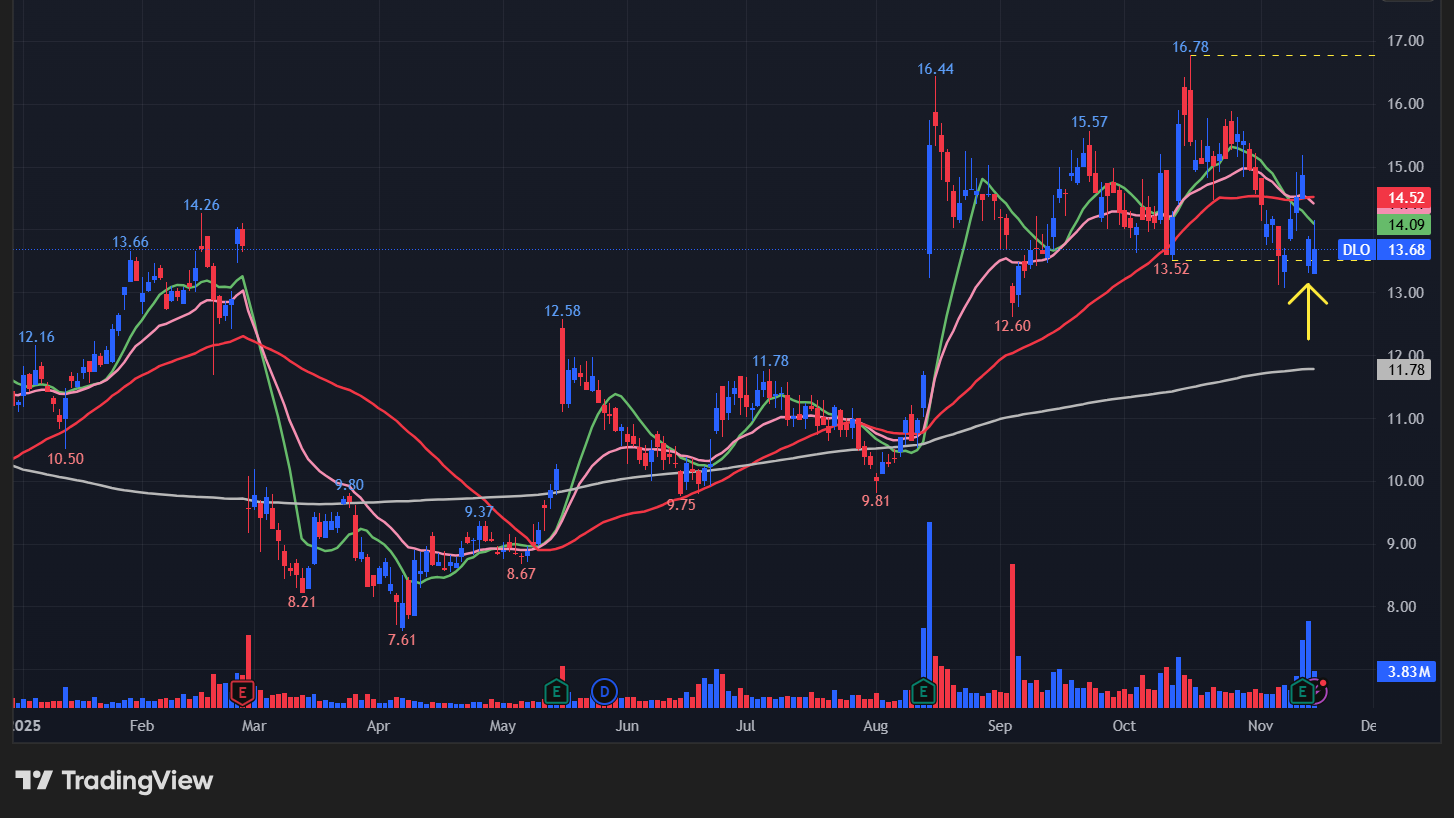The height and width of the screenshot is (818, 1454).
Task: Open the green earnings marker in May
Action: 556,691
